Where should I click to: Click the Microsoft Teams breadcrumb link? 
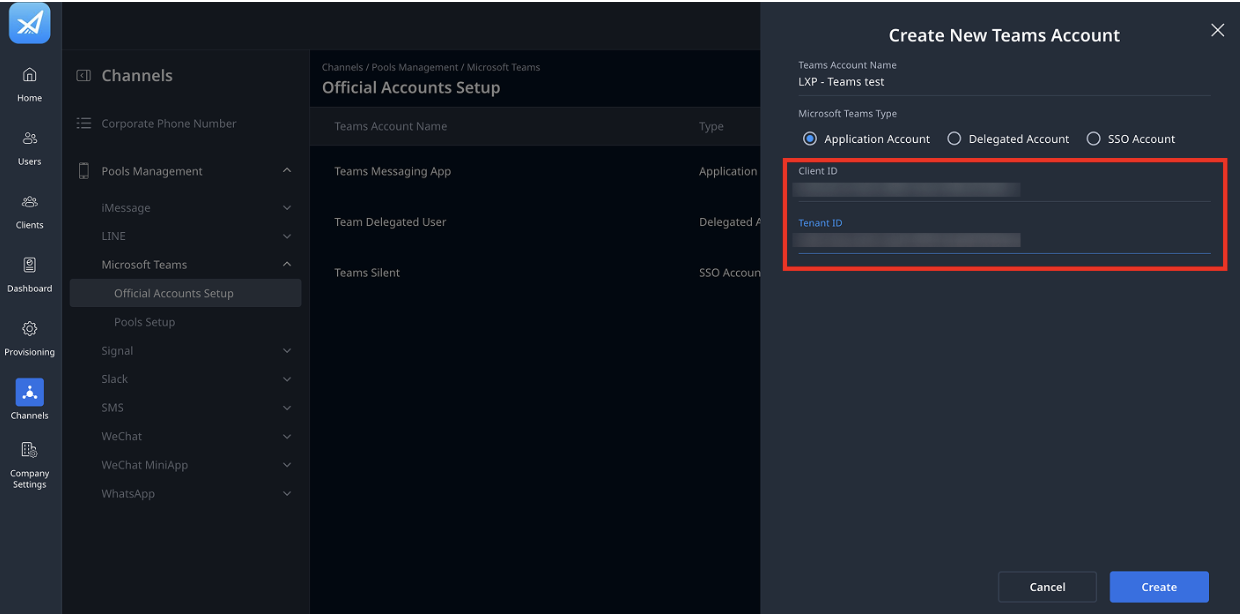(x=503, y=67)
